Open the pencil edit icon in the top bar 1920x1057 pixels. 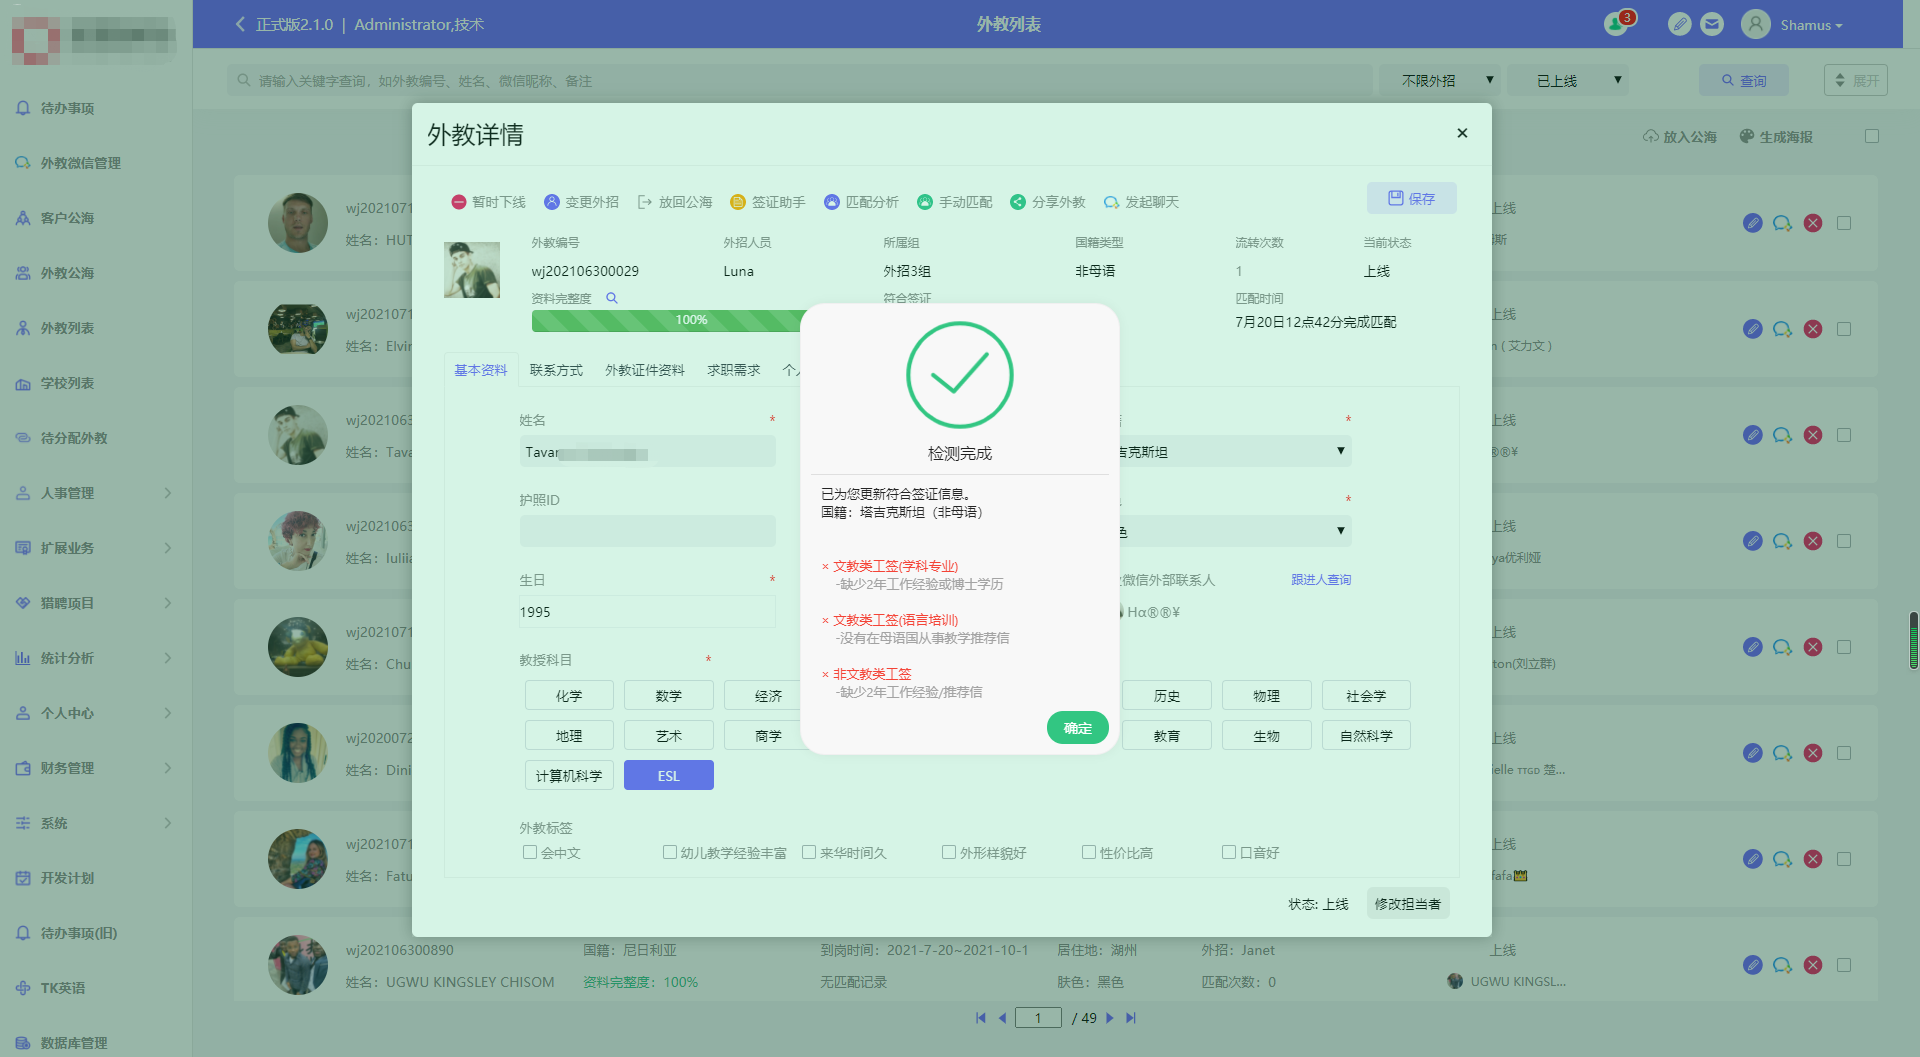(1679, 24)
